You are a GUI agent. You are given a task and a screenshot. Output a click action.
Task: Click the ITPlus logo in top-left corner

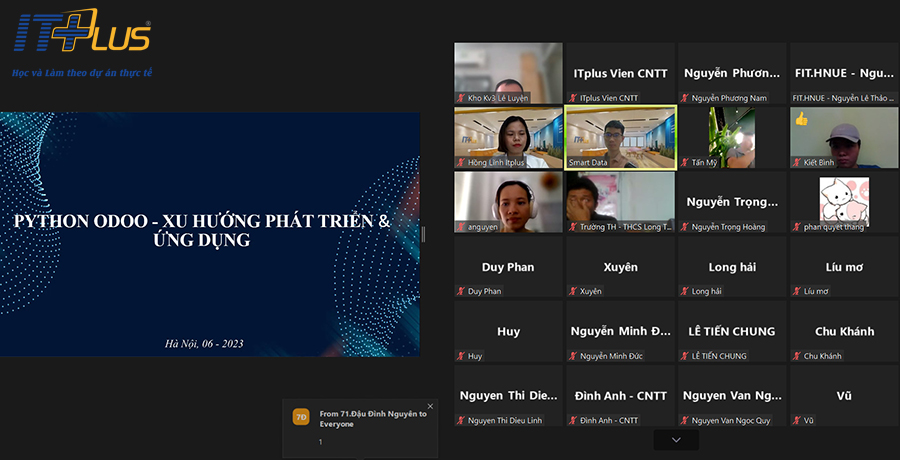[82, 36]
